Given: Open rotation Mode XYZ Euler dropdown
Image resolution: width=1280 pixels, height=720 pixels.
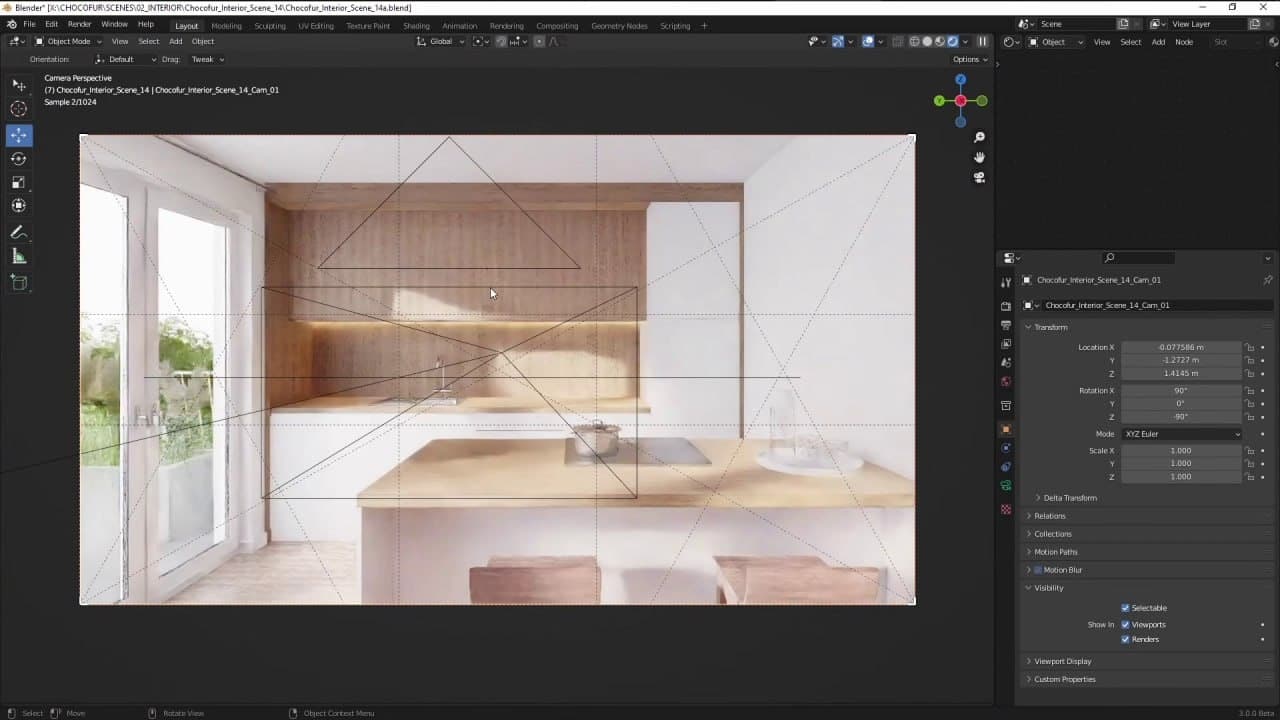Looking at the screenshot, I should click(1182, 434).
